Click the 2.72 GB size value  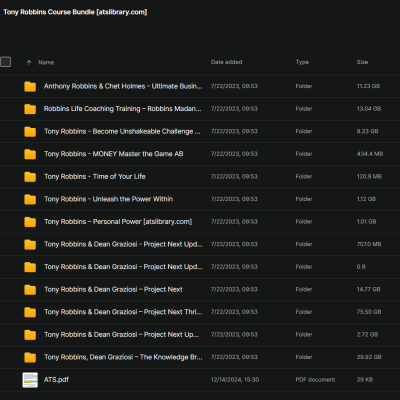[367, 334]
